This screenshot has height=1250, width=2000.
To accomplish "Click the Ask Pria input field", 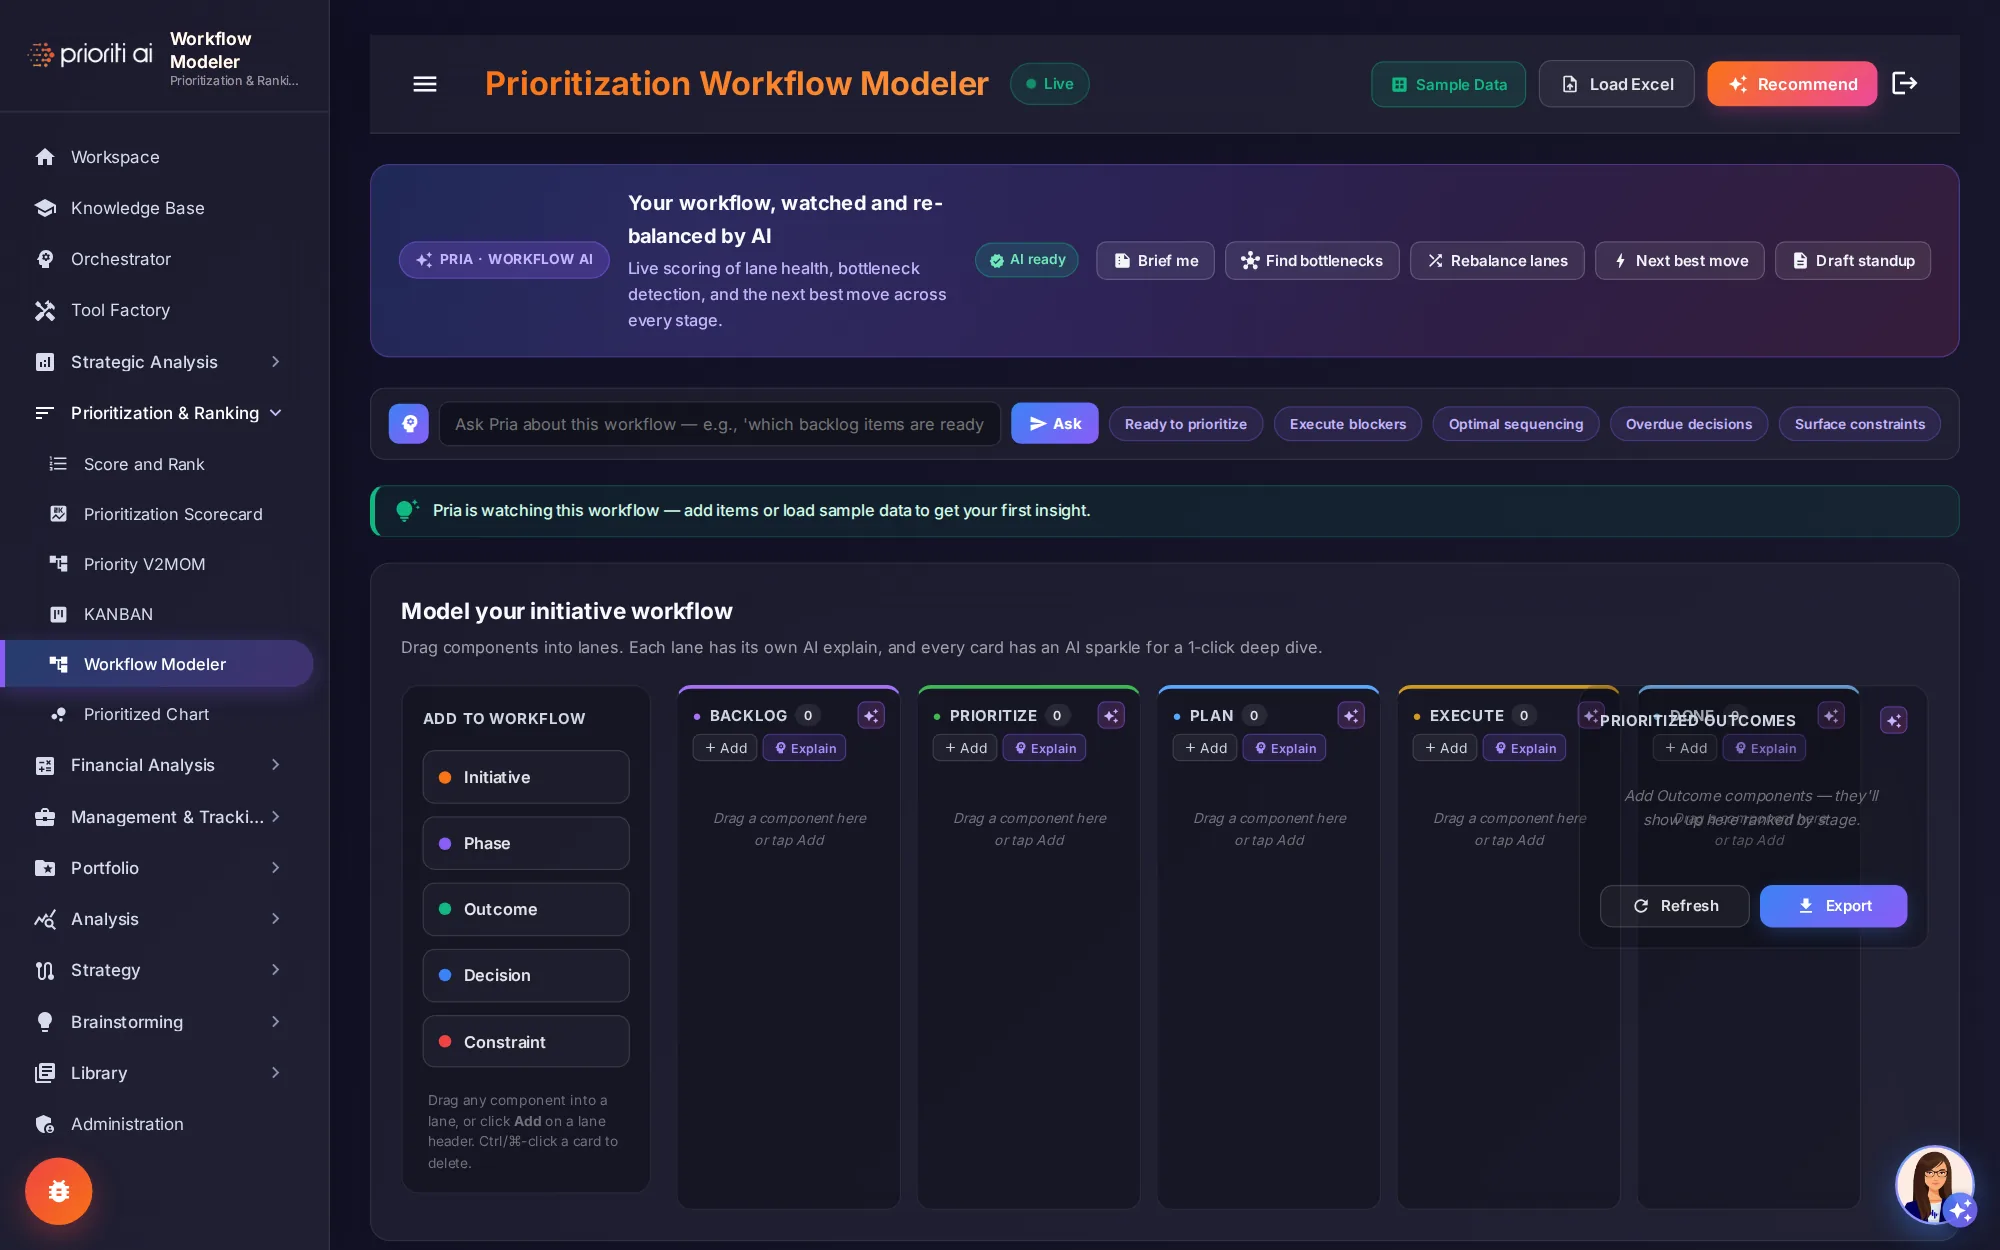I will pyautogui.click(x=720, y=424).
